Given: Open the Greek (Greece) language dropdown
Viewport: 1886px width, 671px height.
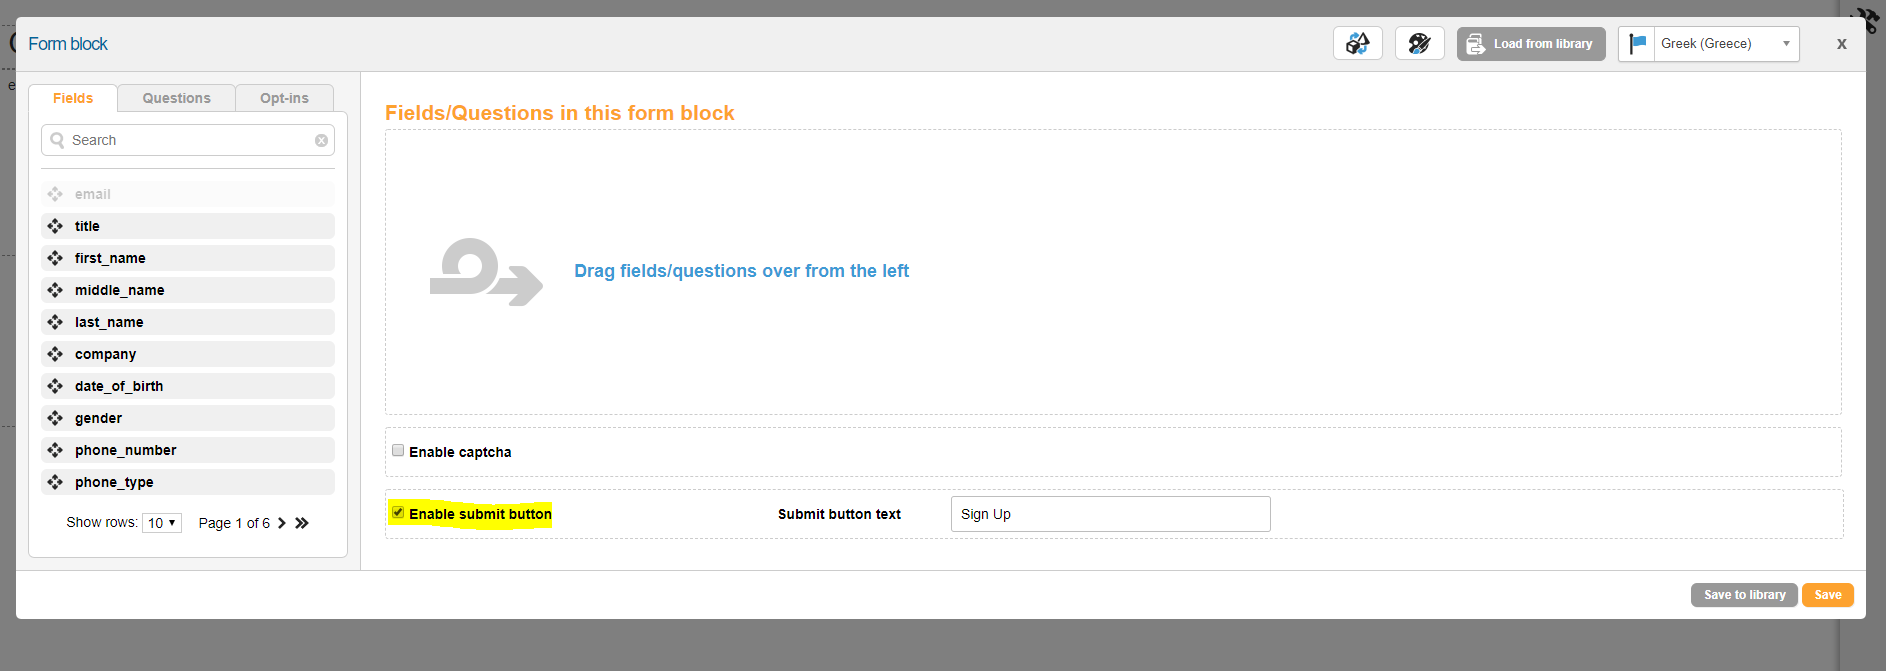Looking at the screenshot, I should pyautogui.click(x=1725, y=44).
